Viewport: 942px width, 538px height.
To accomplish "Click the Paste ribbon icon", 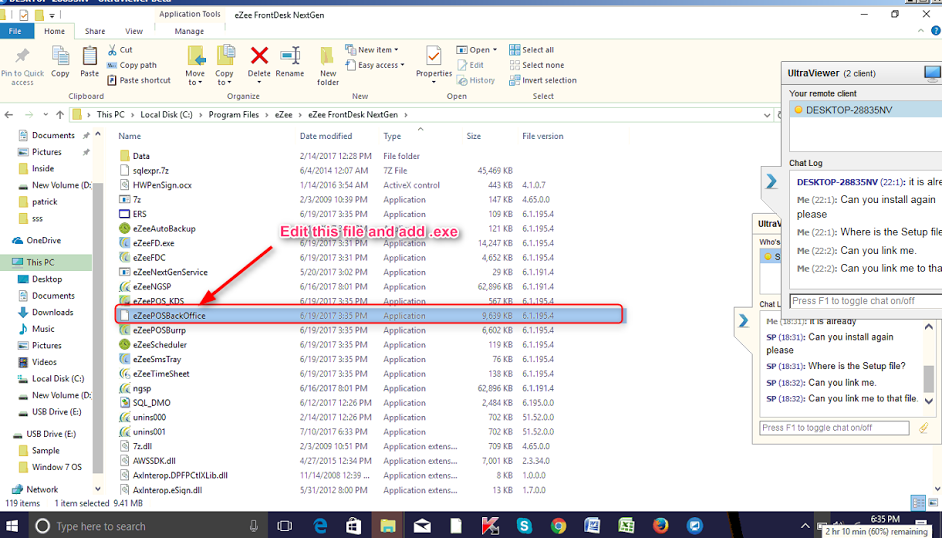I will [90, 56].
